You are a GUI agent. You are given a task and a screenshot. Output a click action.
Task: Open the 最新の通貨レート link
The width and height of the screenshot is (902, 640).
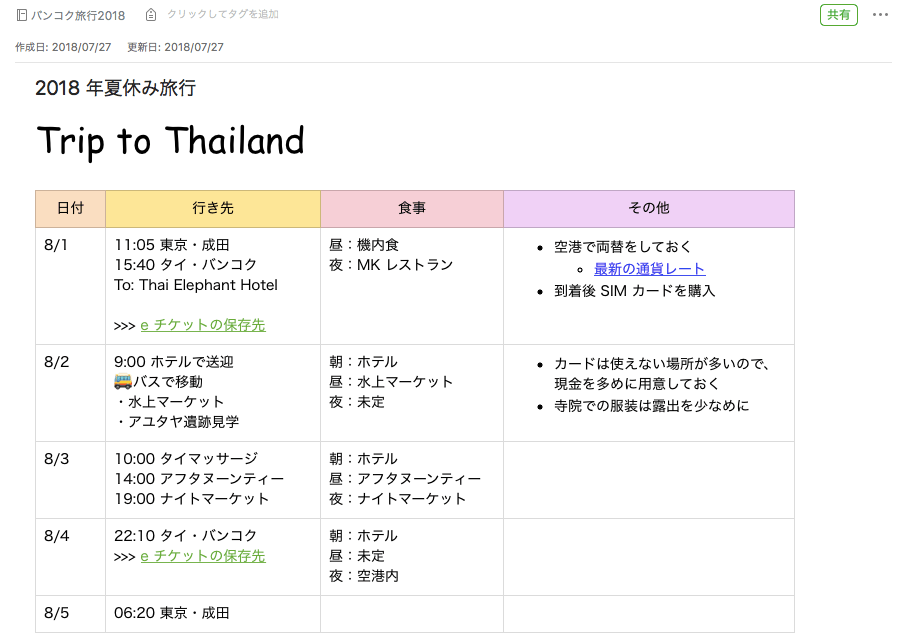649,269
